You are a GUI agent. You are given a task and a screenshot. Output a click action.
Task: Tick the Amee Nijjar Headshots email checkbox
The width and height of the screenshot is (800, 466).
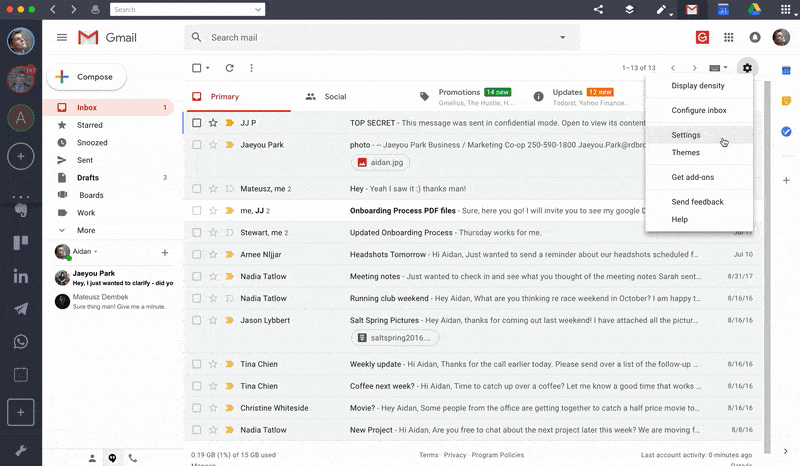tap(196, 254)
